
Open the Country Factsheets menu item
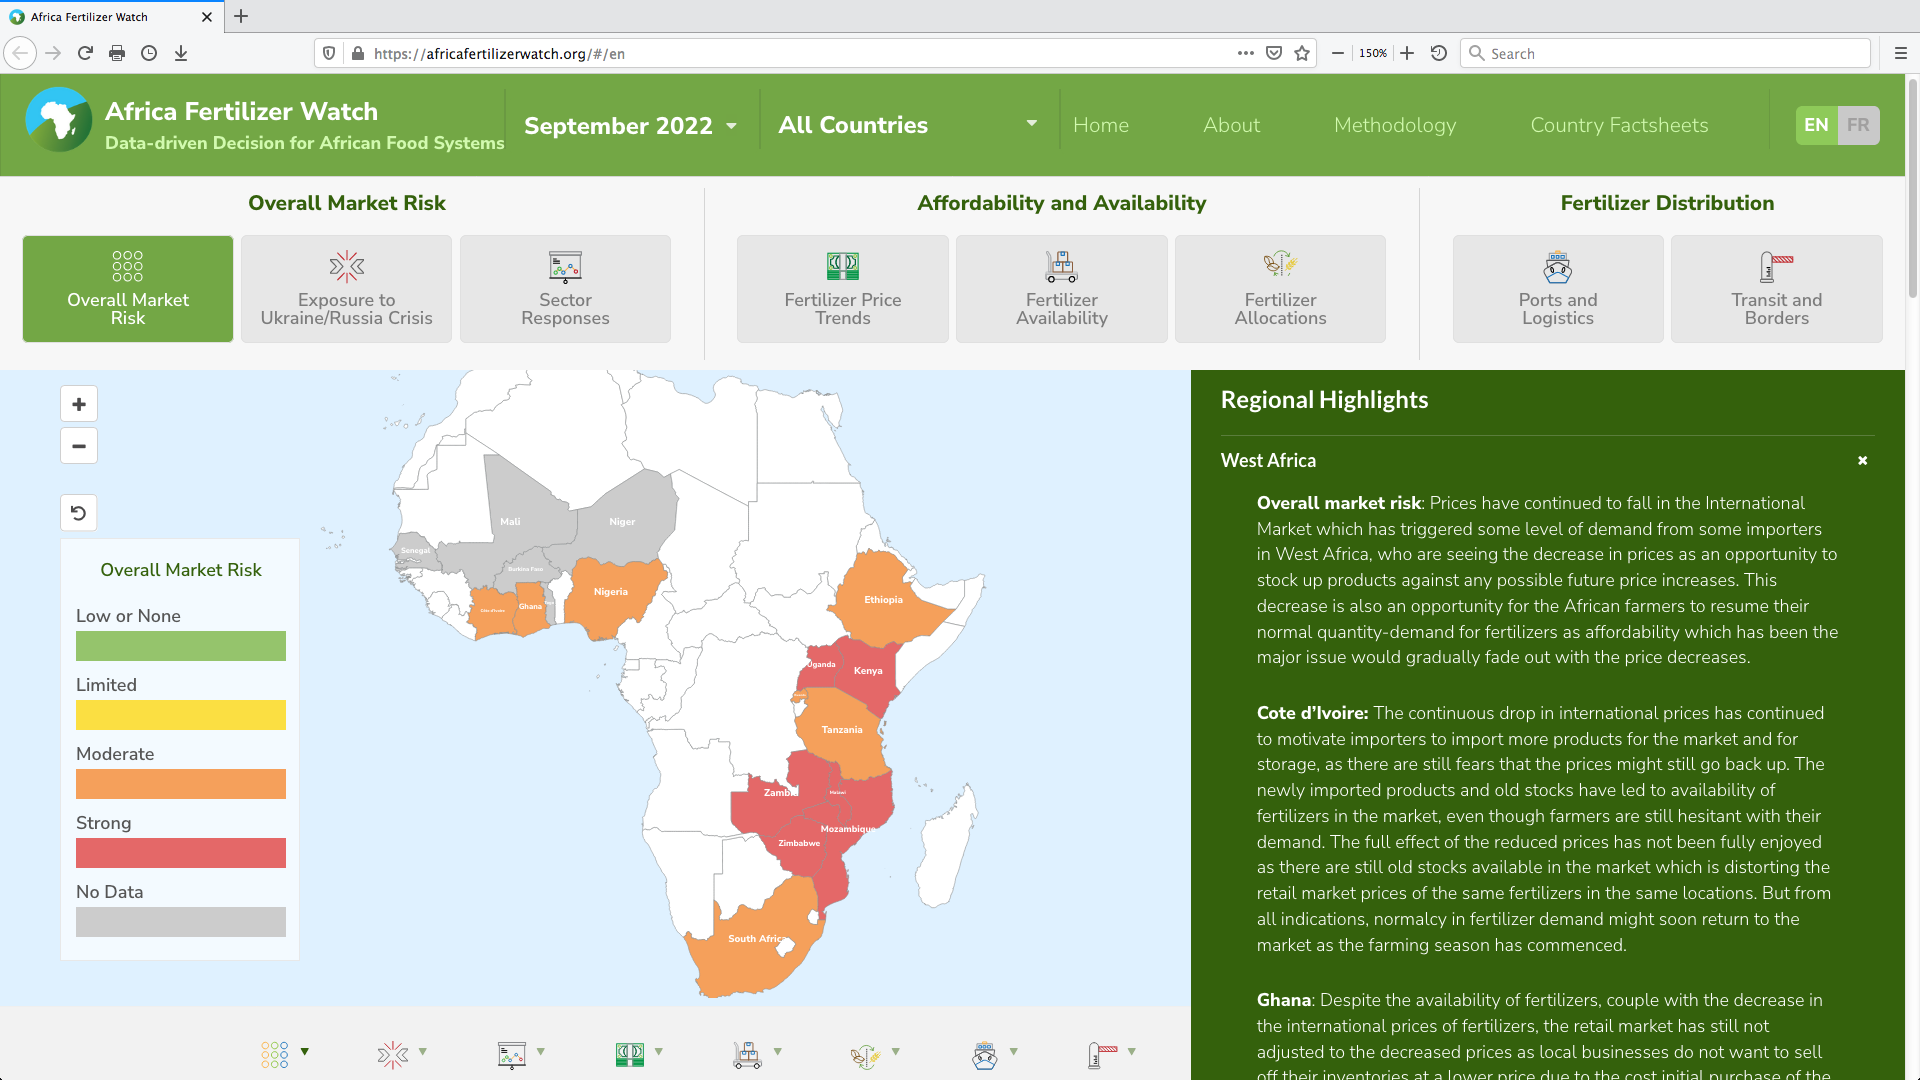coord(1619,125)
